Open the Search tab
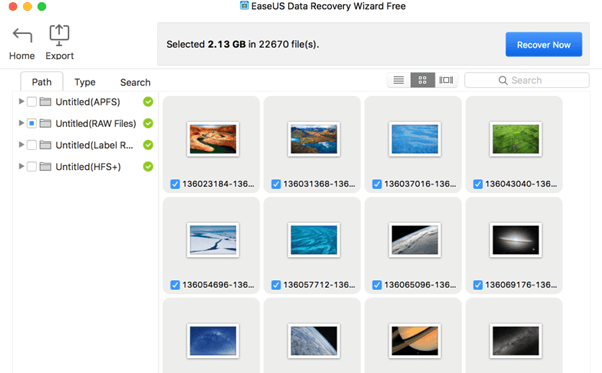Image resolution: width=602 pixels, height=373 pixels. coord(135,82)
